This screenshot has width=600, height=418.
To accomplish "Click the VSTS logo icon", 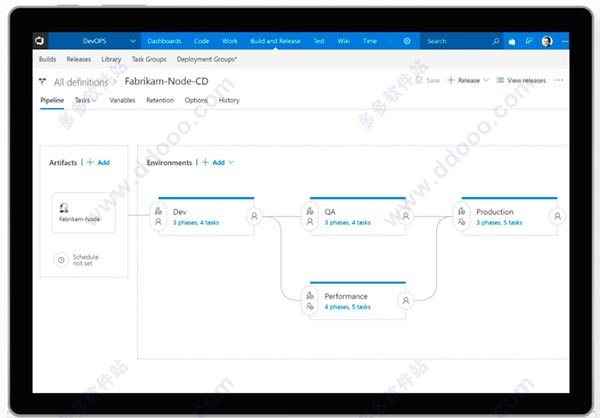I will tap(40, 41).
